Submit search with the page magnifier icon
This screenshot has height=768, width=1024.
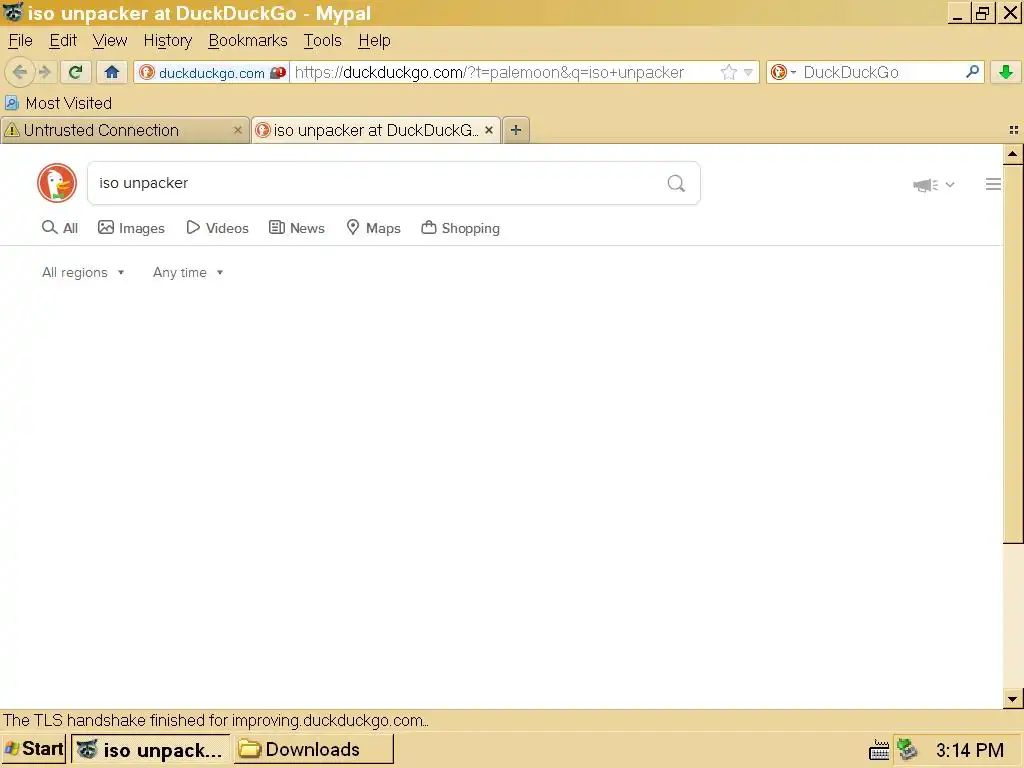pyautogui.click(x=677, y=184)
